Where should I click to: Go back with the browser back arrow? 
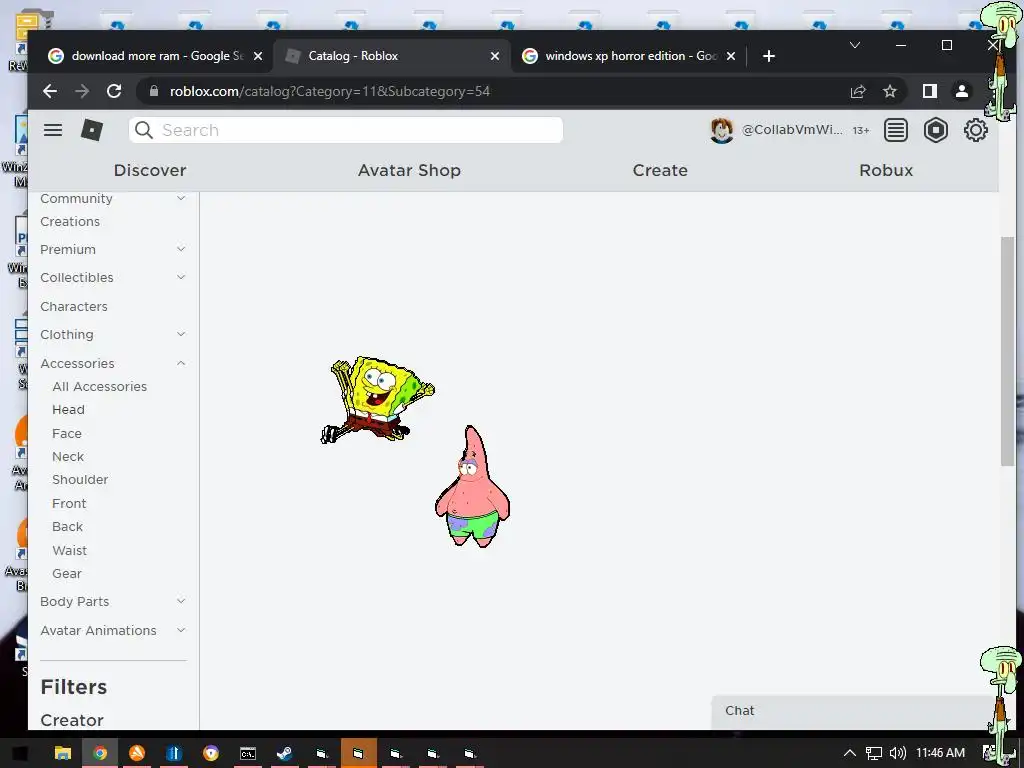click(x=50, y=91)
